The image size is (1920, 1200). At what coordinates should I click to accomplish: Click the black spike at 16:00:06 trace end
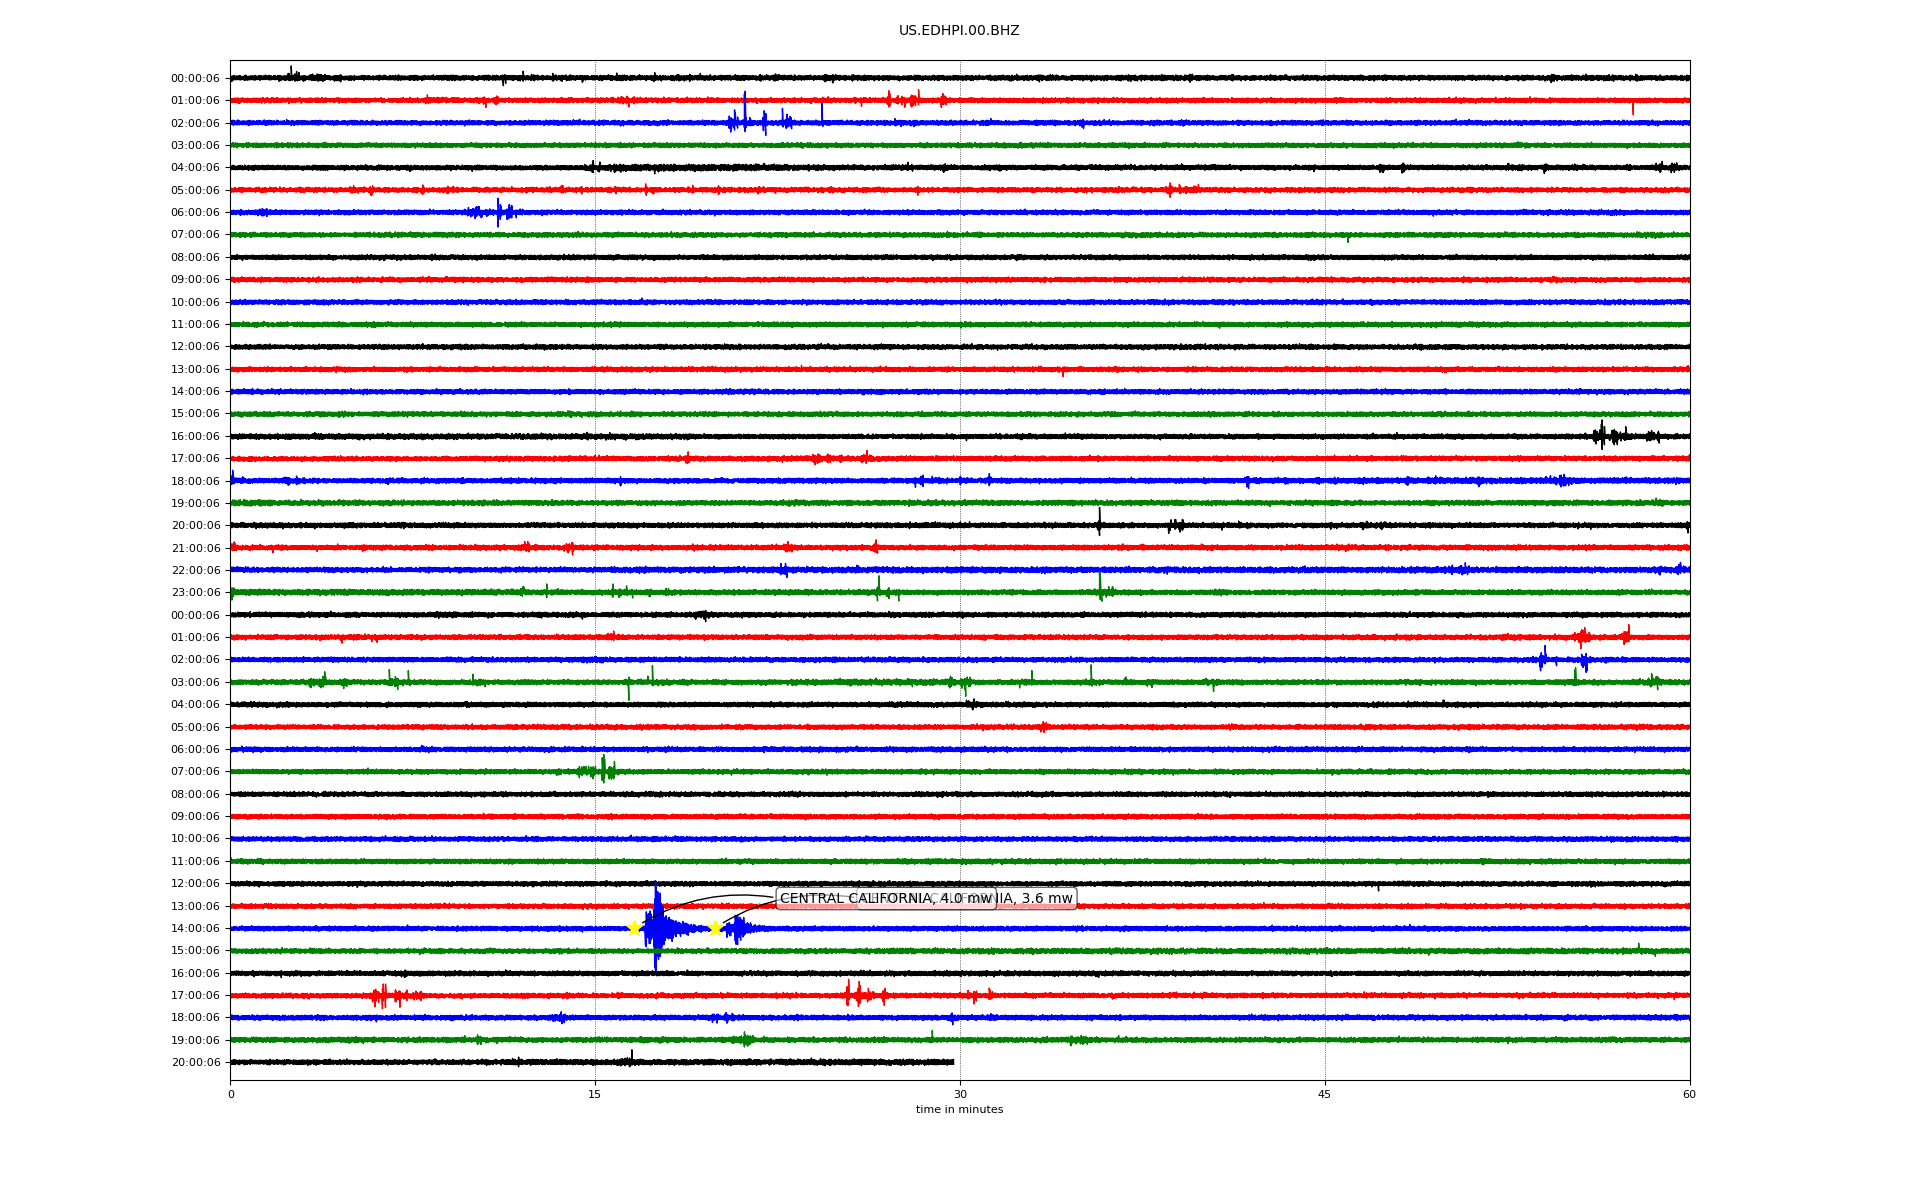(1603, 435)
